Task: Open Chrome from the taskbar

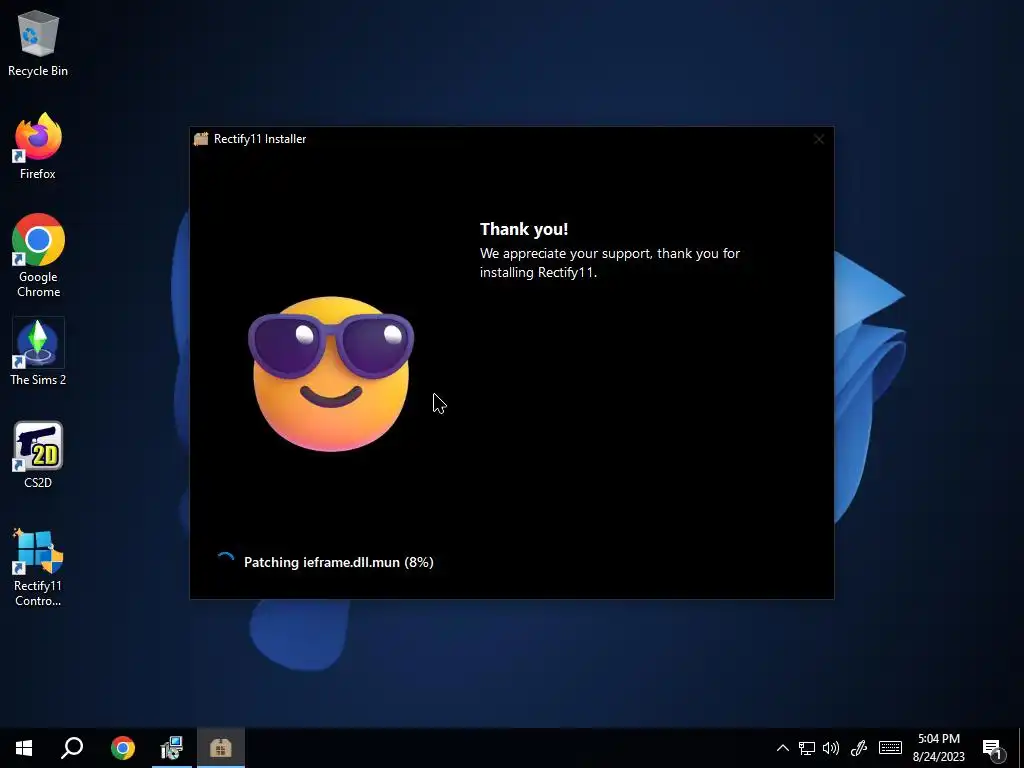Action: click(123, 748)
